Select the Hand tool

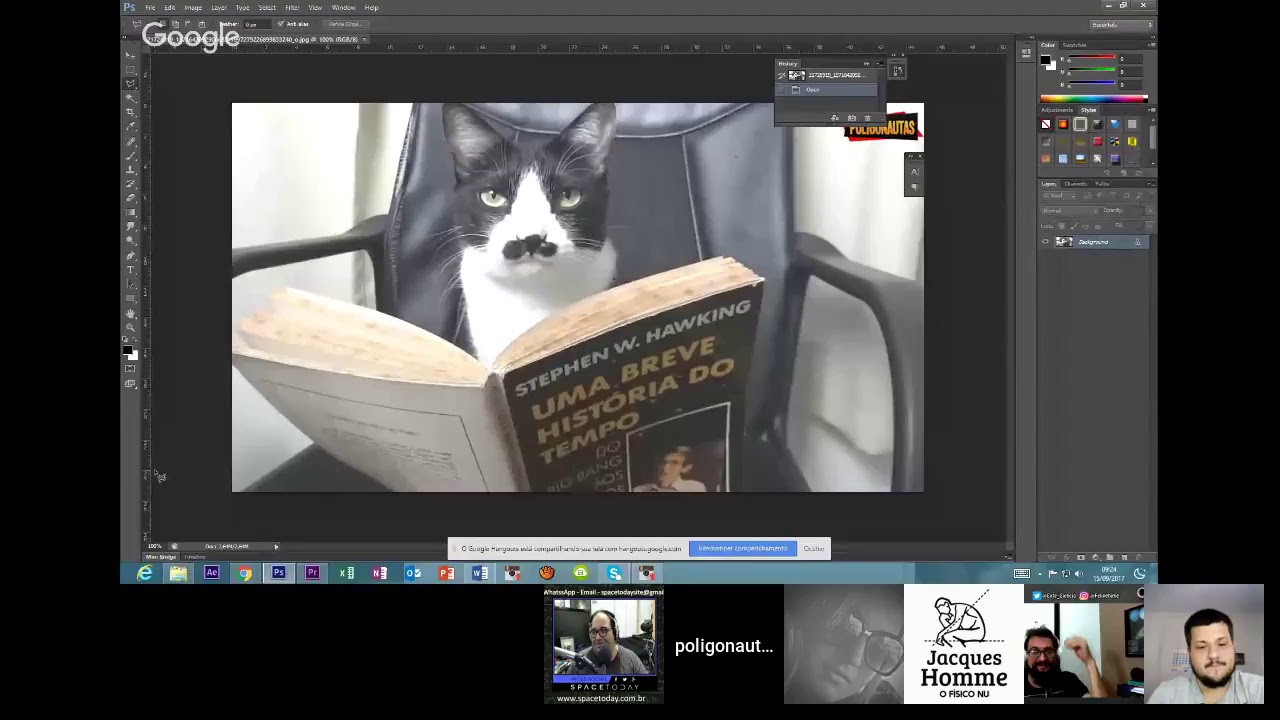pyautogui.click(x=130, y=314)
